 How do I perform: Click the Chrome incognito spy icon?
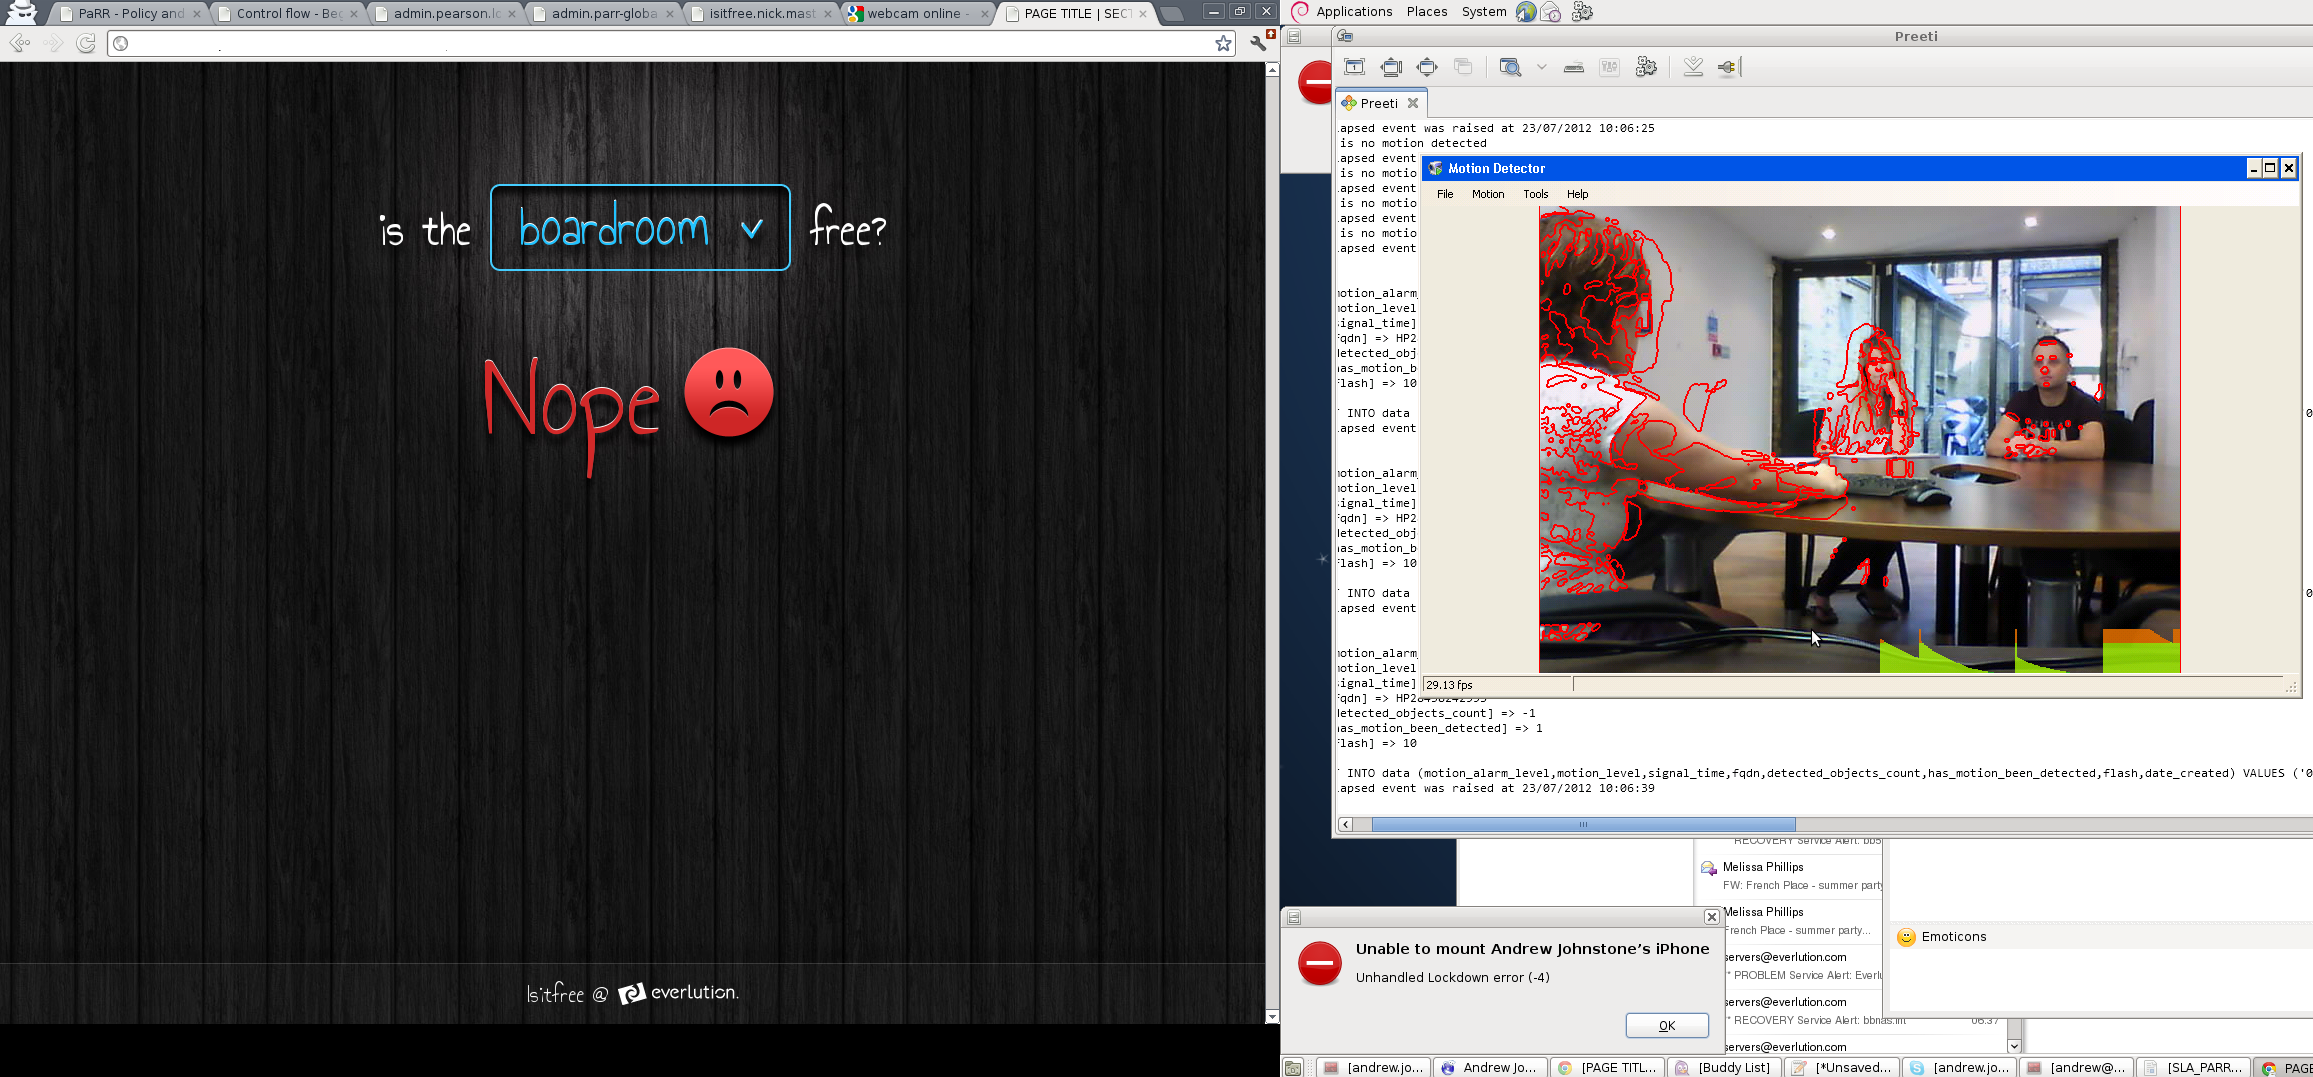21,13
